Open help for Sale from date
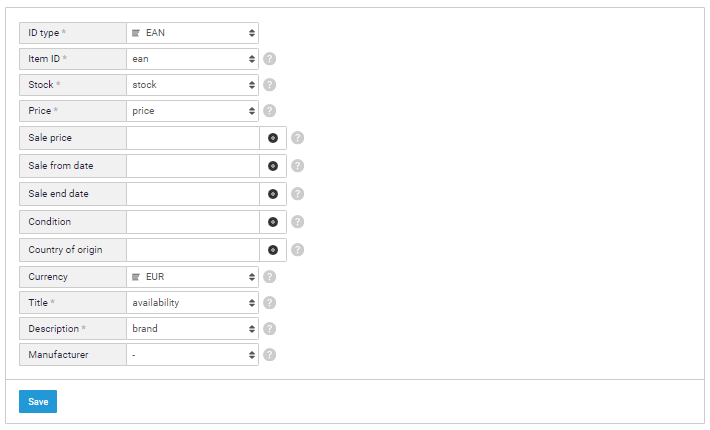 pos(297,166)
